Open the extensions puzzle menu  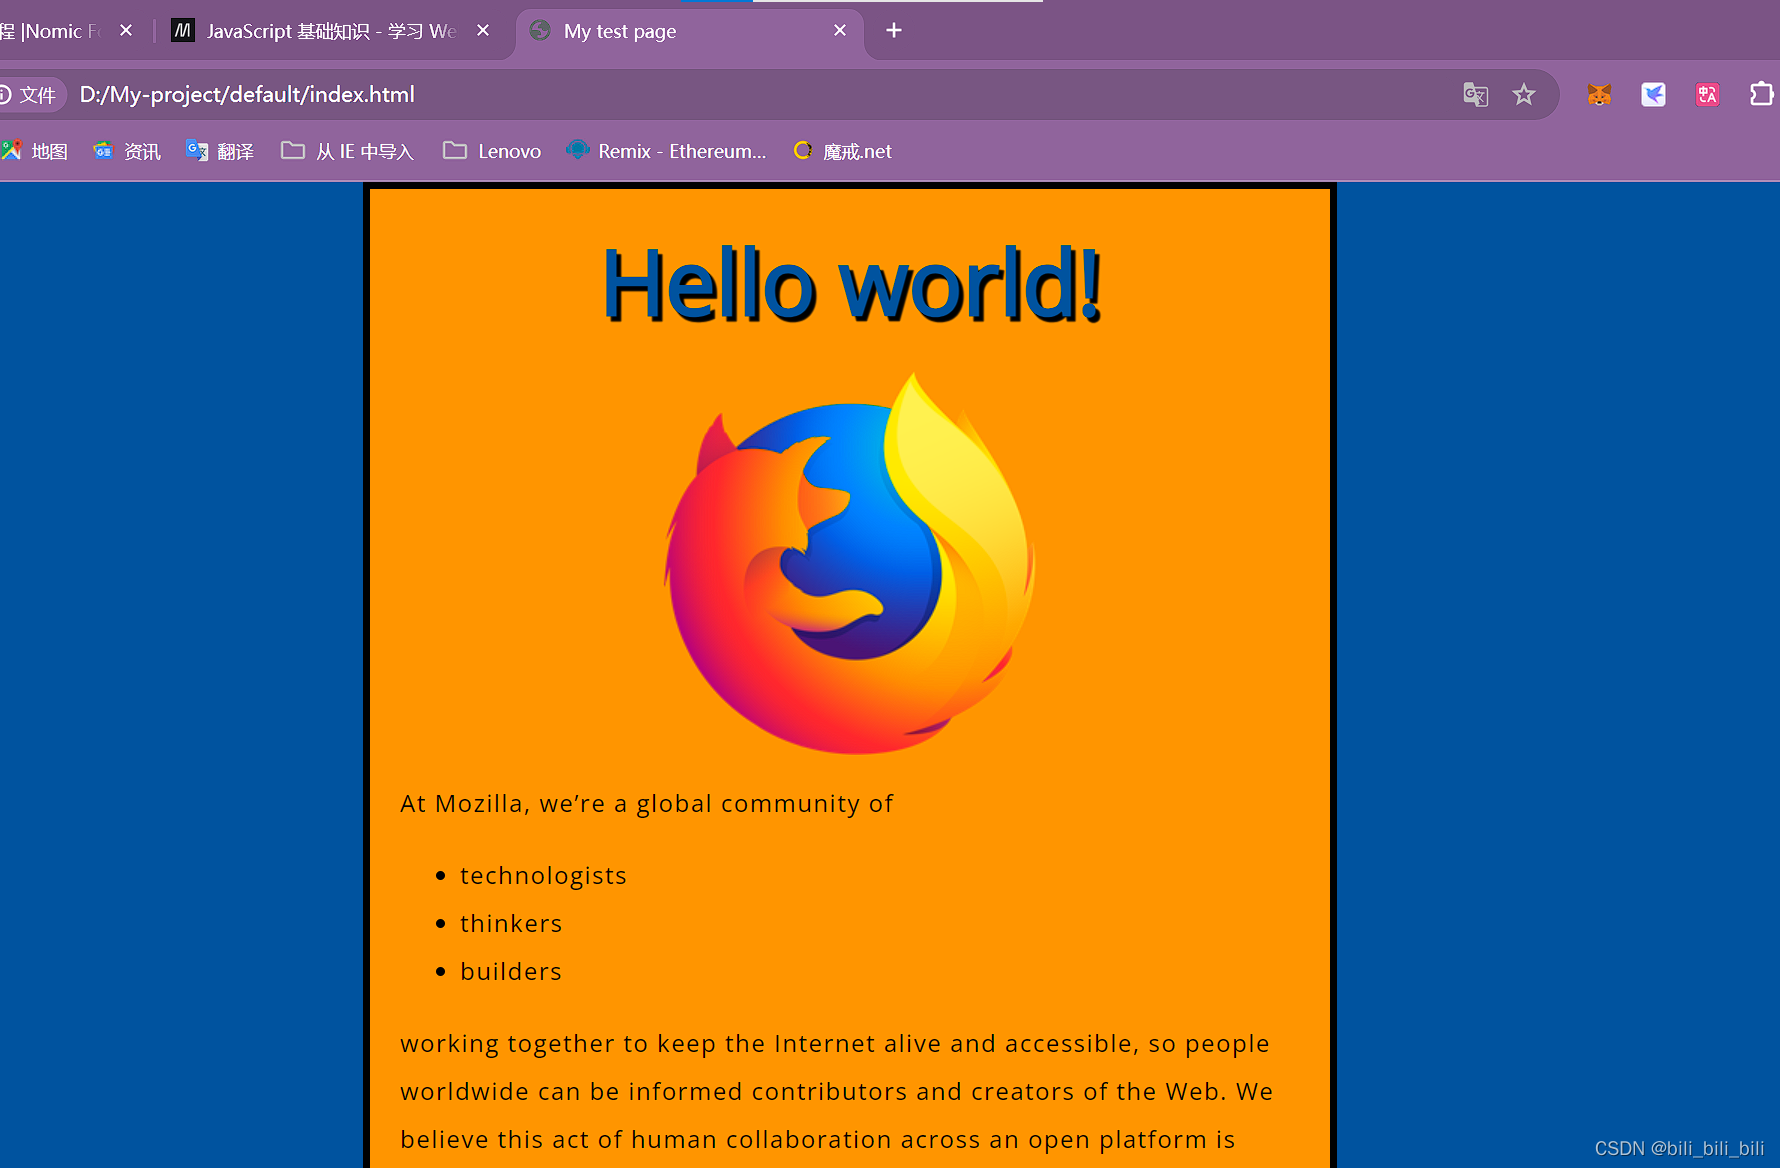click(1761, 95)
